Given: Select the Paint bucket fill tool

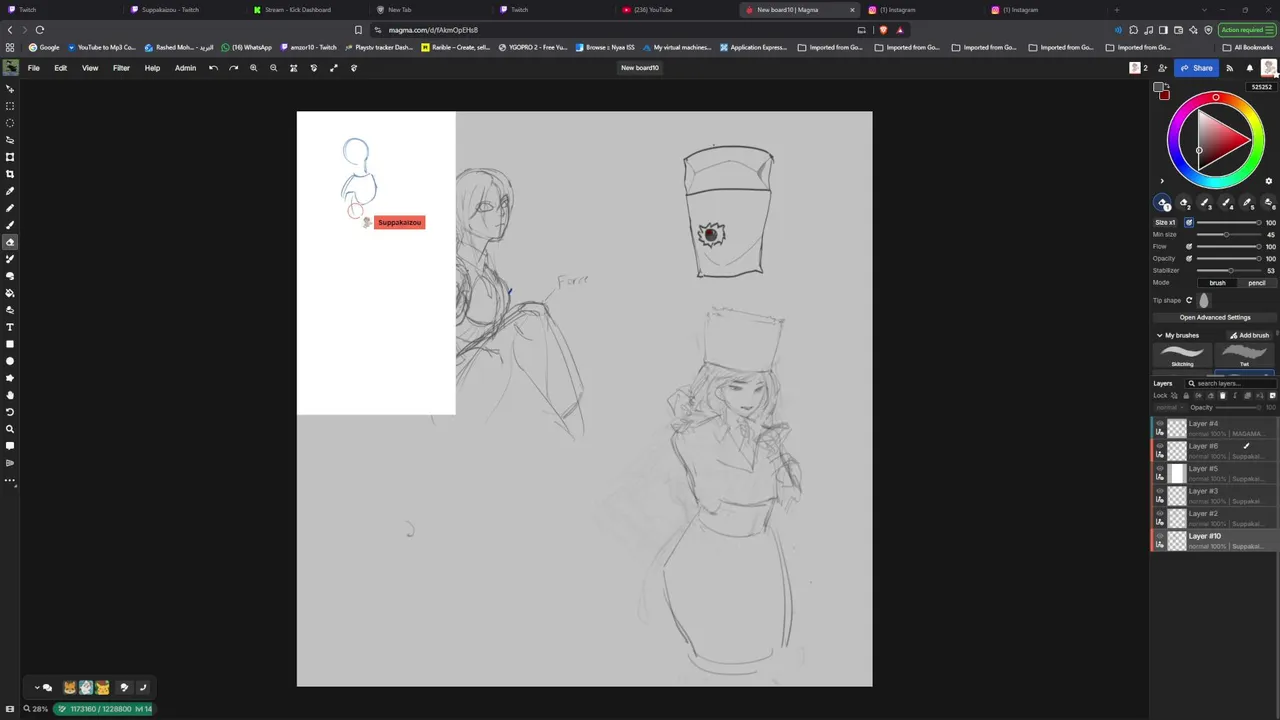Looking at the screenshot, I should click(x=10, y=293).
